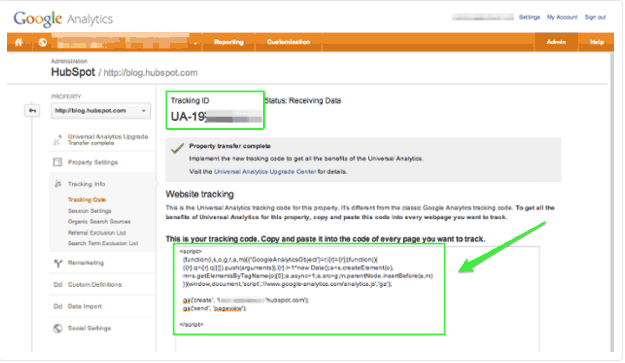Click the Website tracking heading
Viewport: 625px width, 363px height.
tap(200, 194)
